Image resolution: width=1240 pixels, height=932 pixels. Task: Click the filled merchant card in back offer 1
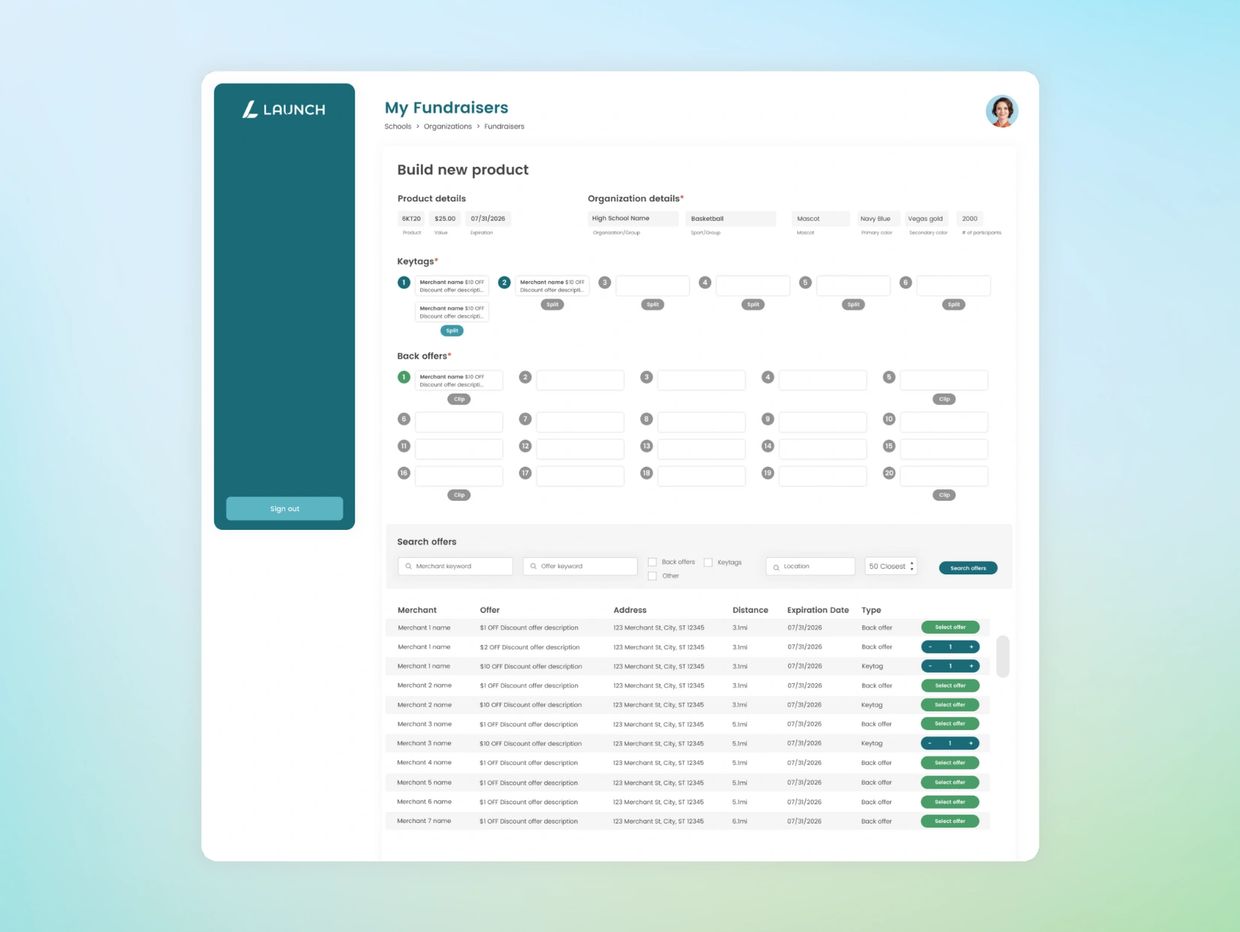(x=459, y=380)
